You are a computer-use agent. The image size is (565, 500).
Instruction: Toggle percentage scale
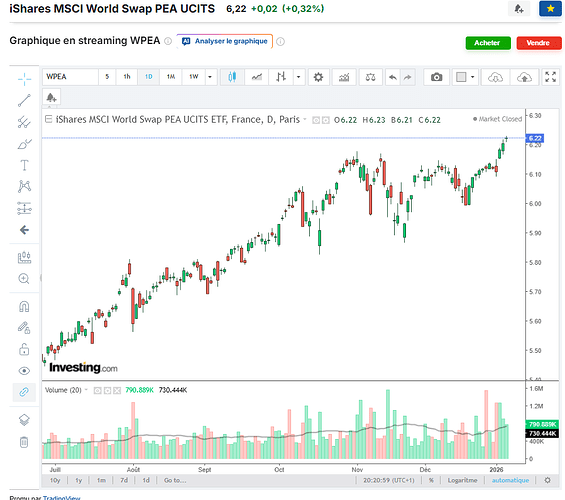(x=431, y=480)
